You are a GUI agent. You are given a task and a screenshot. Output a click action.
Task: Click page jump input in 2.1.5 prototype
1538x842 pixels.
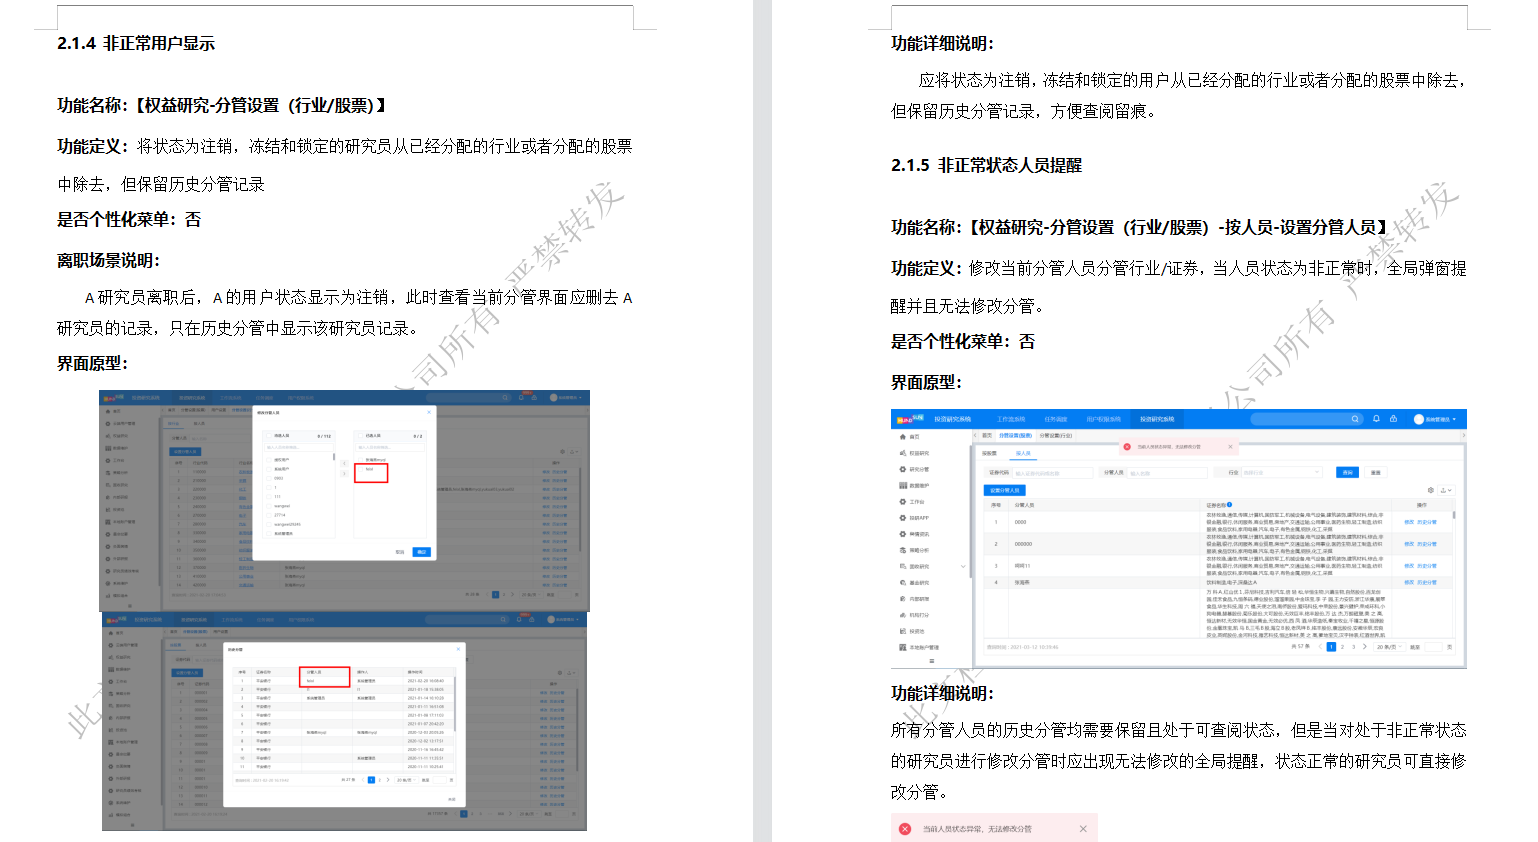pyautogui.click(x=1432, y=647)
